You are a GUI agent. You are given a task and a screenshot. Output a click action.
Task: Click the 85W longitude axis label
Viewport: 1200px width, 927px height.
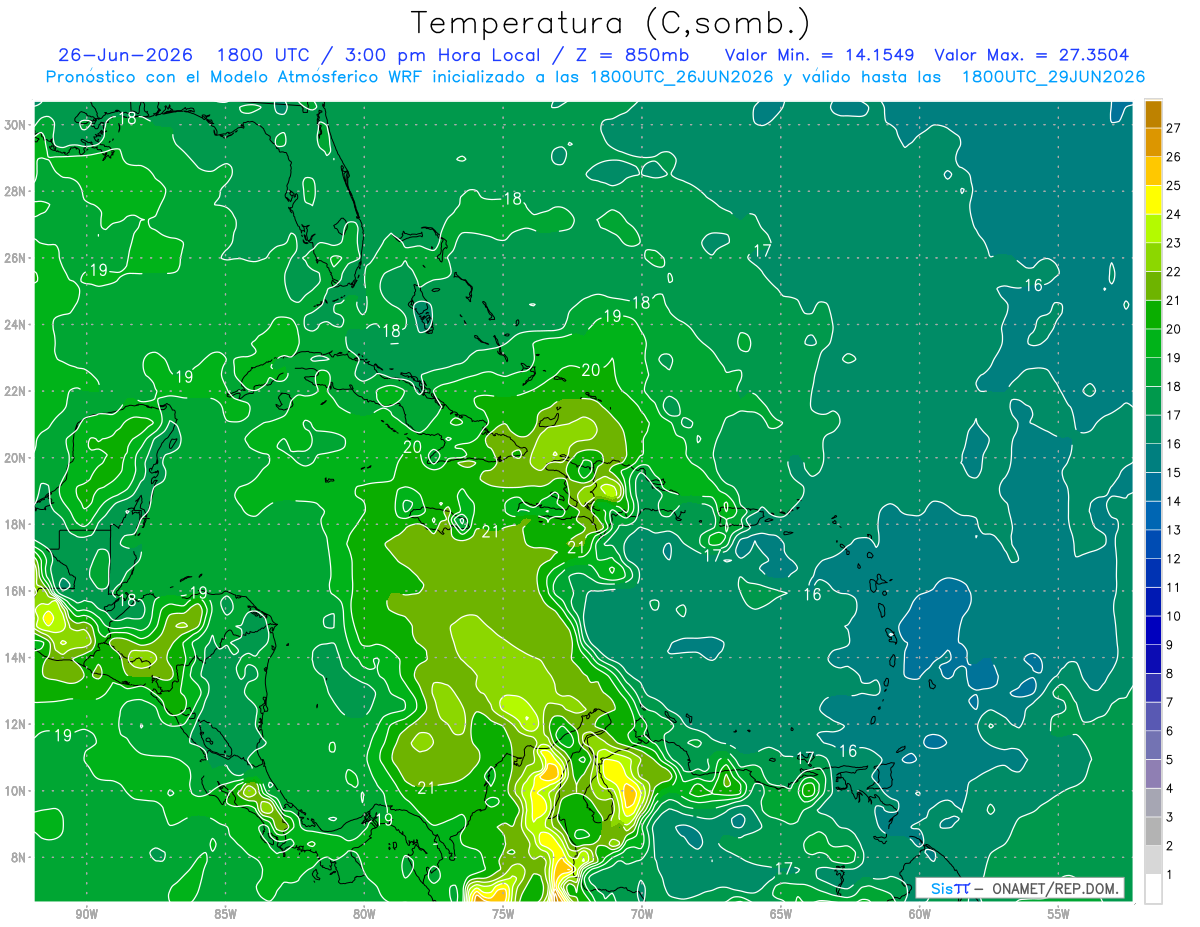click(225, 914)
